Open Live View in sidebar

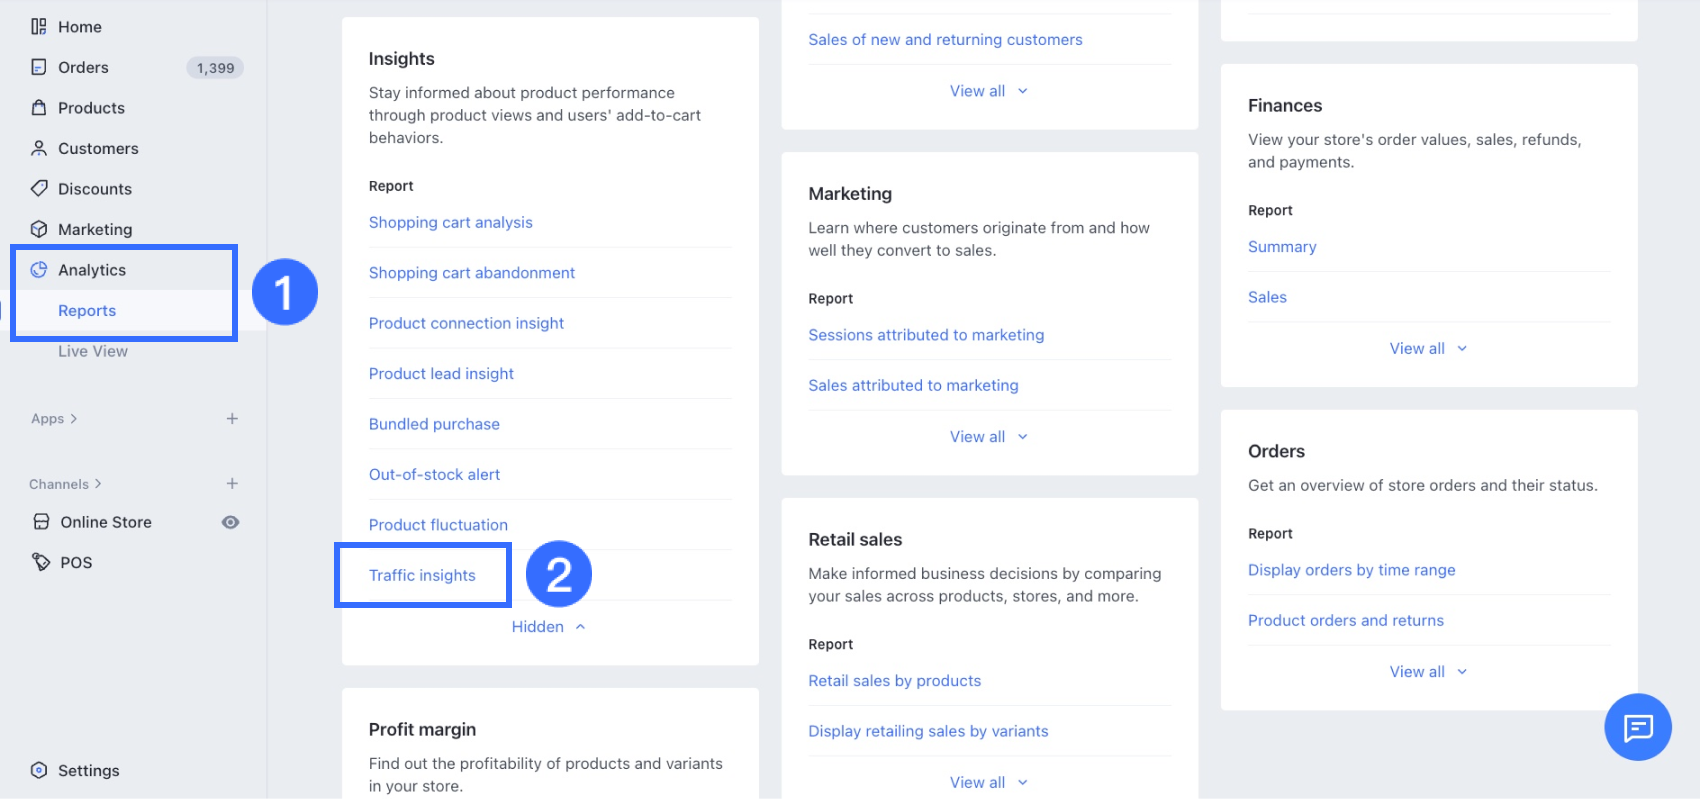coord(93,351)
